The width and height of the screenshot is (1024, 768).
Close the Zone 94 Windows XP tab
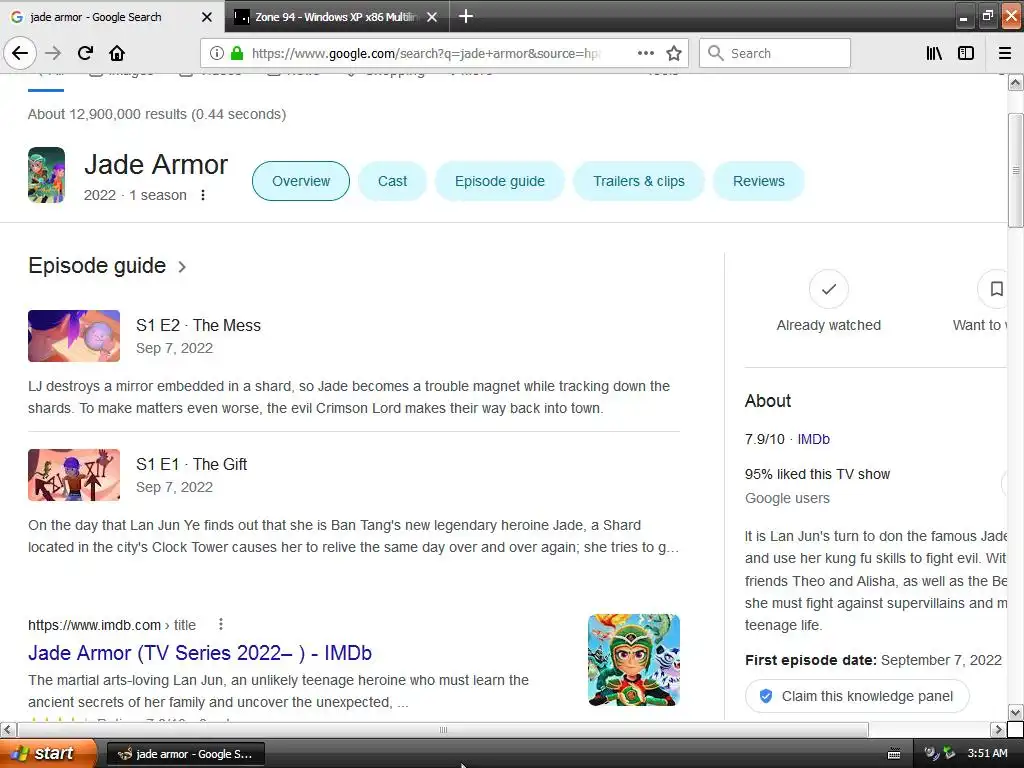pos(432,17)
